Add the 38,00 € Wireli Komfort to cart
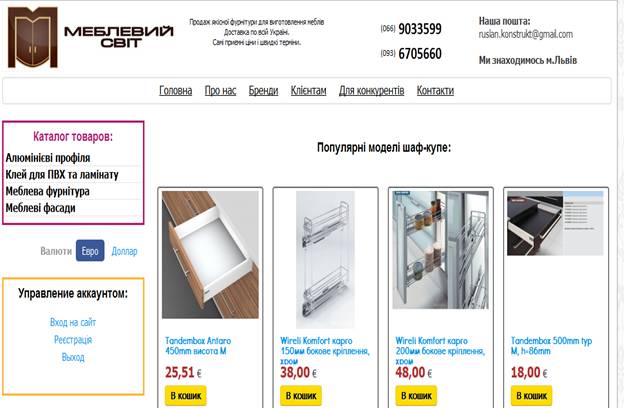624x408 pixels. (301, 396)
